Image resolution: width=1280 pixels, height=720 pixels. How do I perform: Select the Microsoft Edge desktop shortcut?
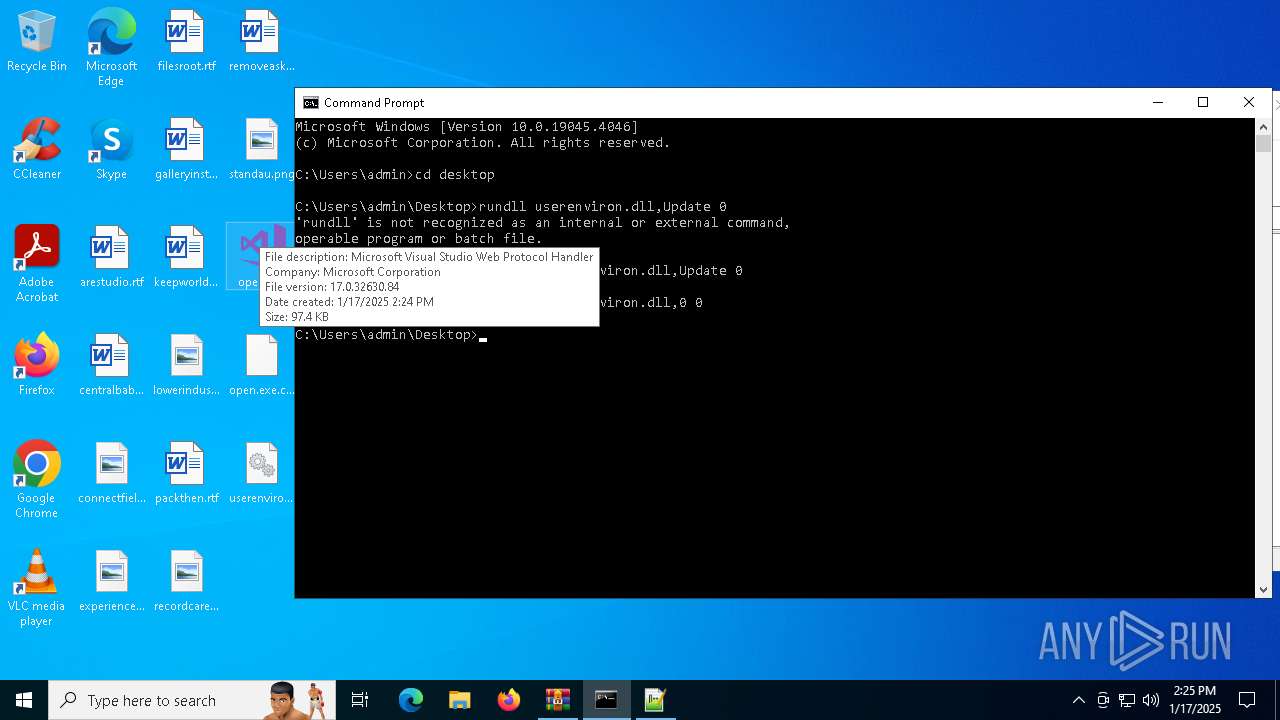111,47
